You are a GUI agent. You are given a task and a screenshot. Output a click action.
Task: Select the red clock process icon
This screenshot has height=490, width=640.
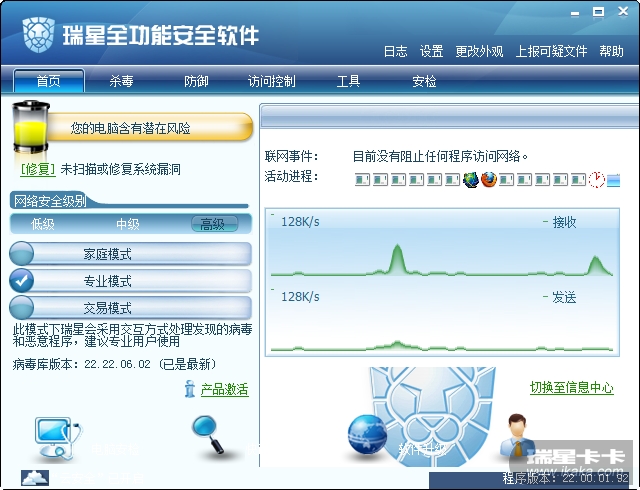pyautogui.click(x=596, y=180)
